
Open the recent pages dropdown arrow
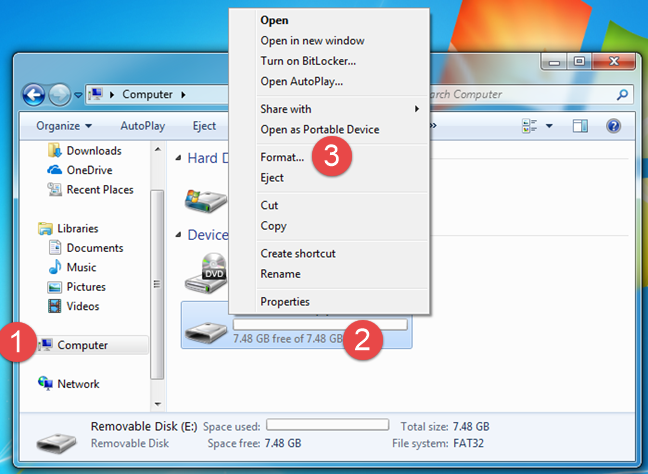click(78, 95)
